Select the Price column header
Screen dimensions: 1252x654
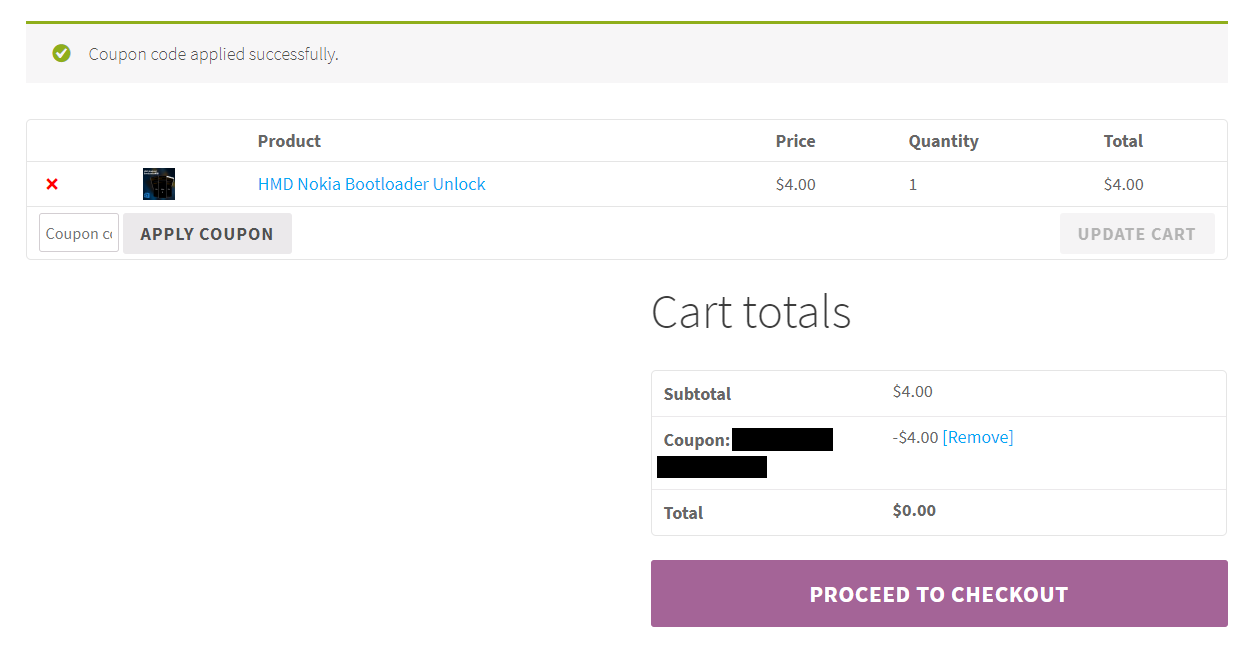(796, 141)
